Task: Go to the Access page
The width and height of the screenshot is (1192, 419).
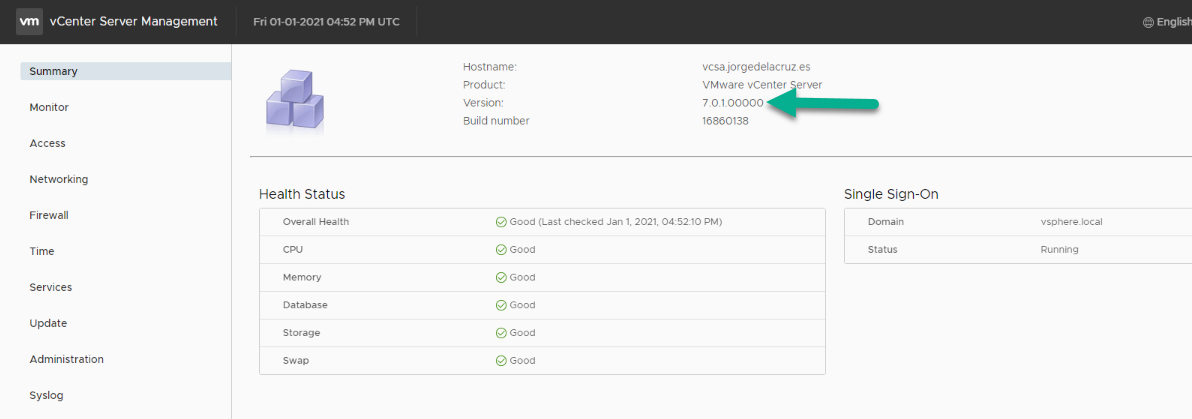Action: tap(48, 143)
